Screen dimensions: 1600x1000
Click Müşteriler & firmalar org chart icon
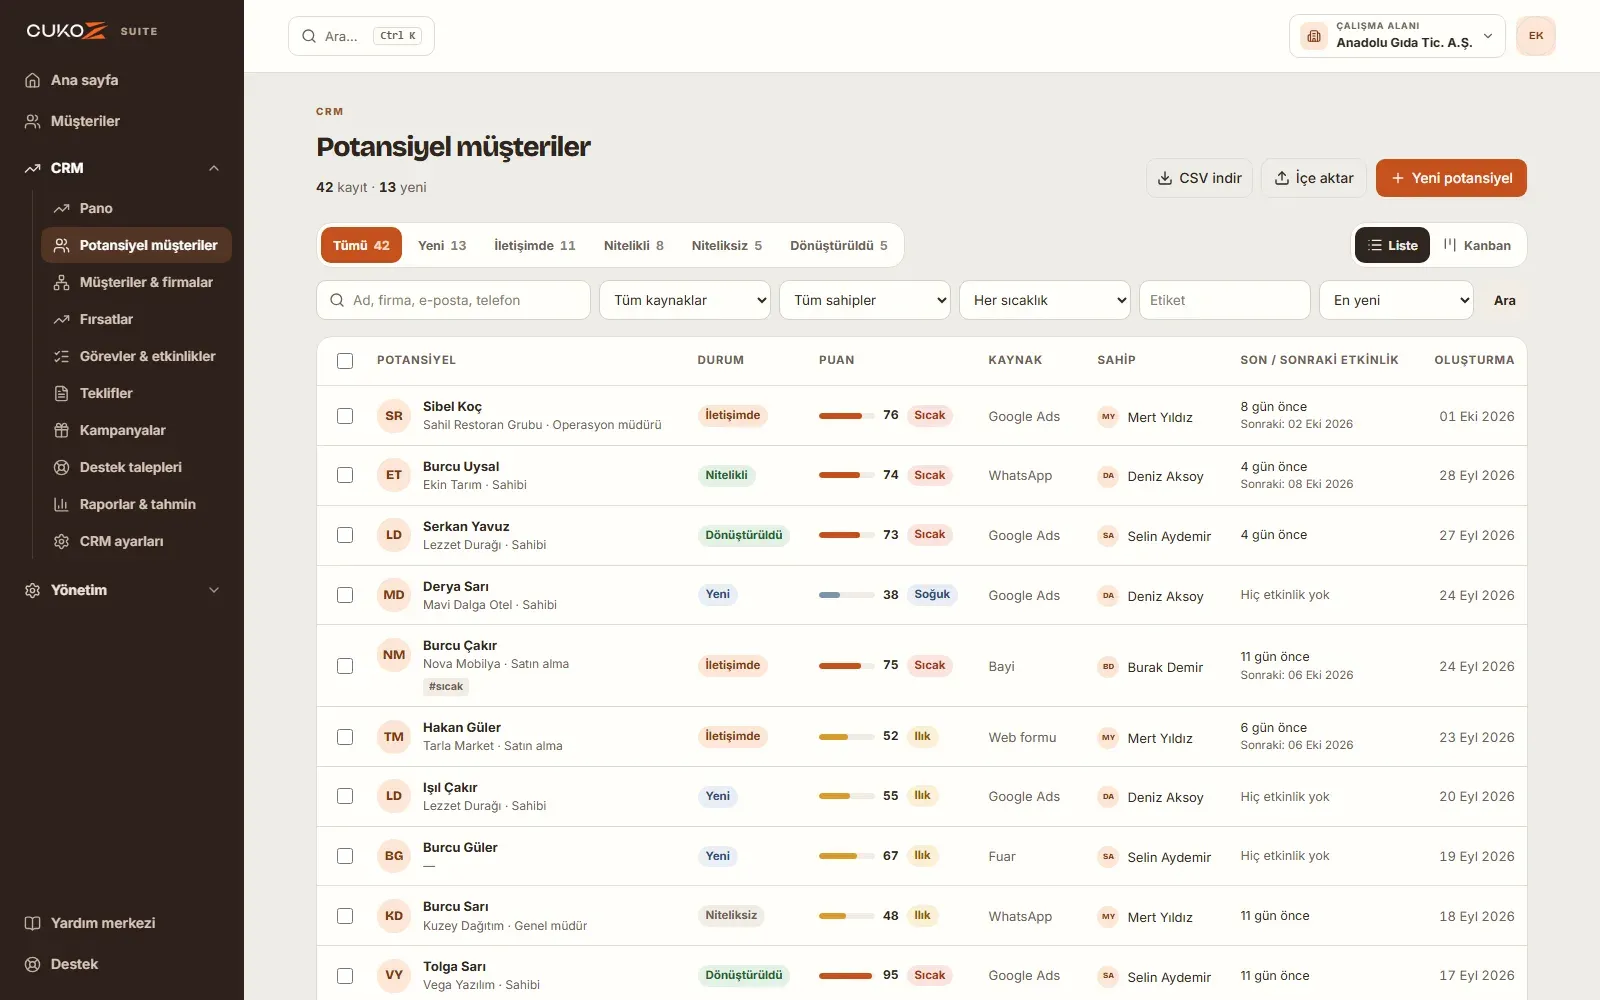[61, 282]
